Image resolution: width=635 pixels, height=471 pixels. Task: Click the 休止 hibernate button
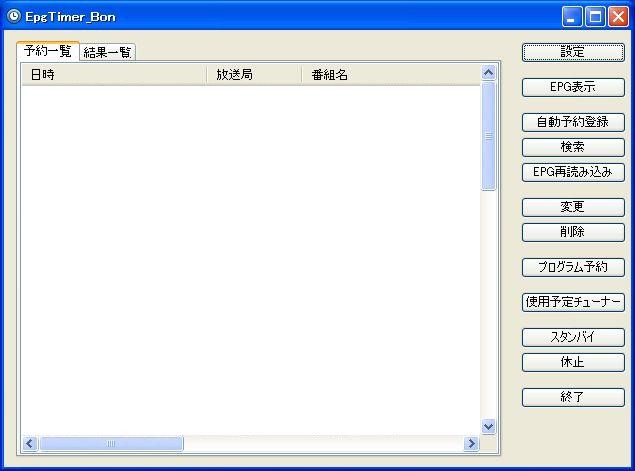click(x=573, y=362)
